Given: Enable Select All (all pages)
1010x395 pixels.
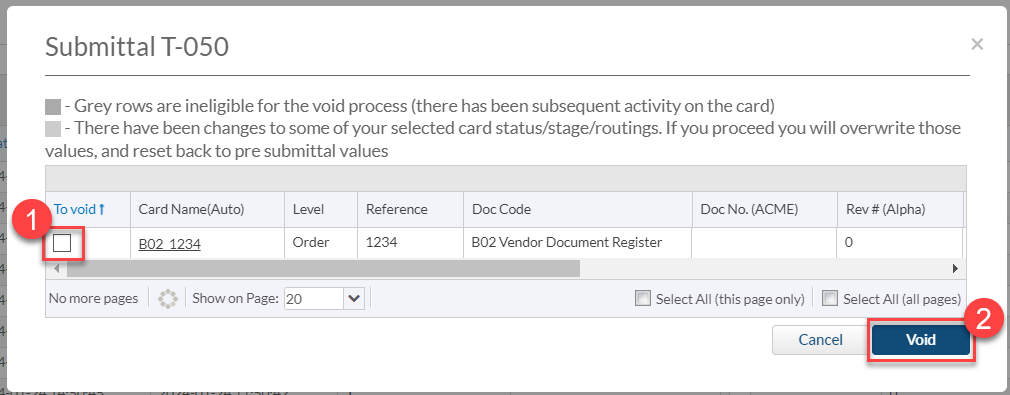Looking at the screenshot, I should pyautogui.click(x=830, y=298).
